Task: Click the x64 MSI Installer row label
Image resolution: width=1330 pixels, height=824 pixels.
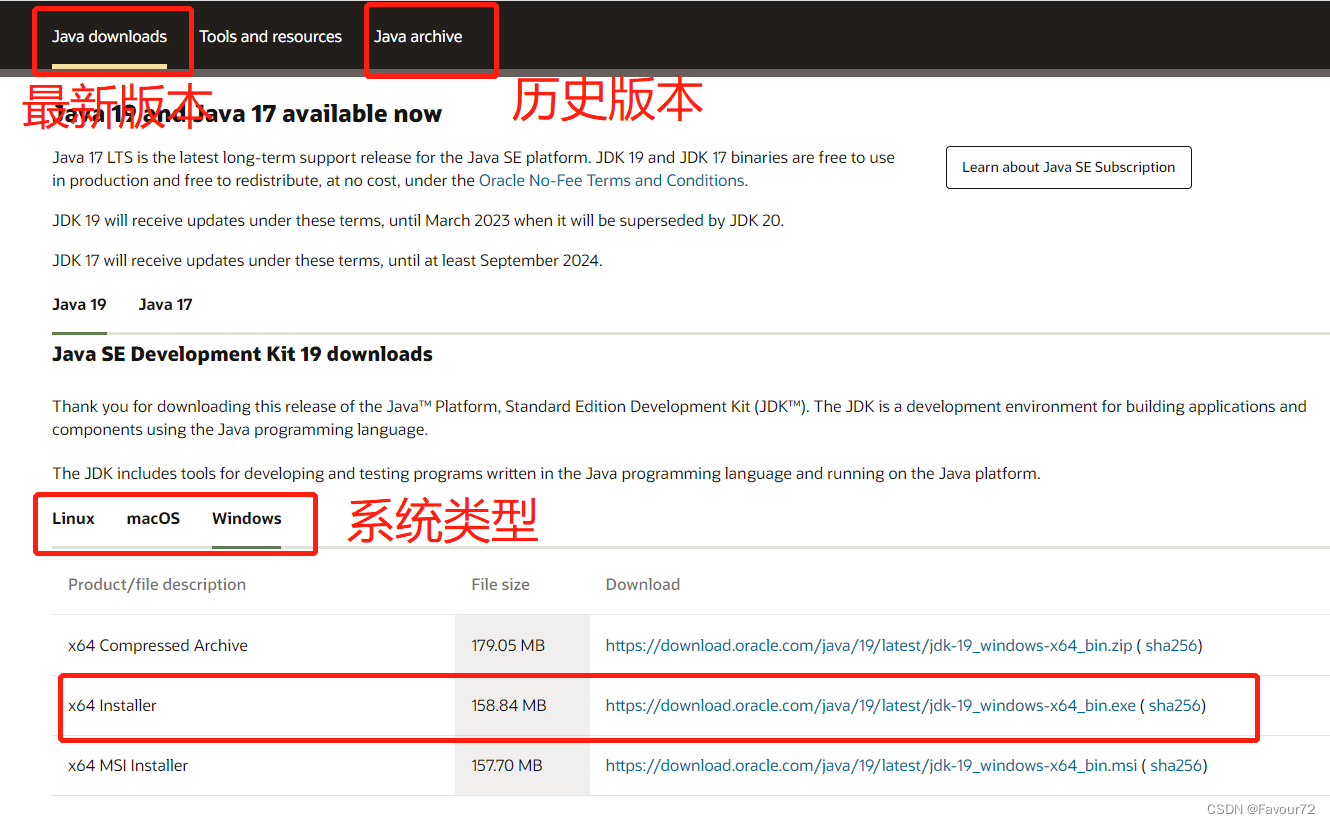Action: pyautogui.click(x=128, y=765)
